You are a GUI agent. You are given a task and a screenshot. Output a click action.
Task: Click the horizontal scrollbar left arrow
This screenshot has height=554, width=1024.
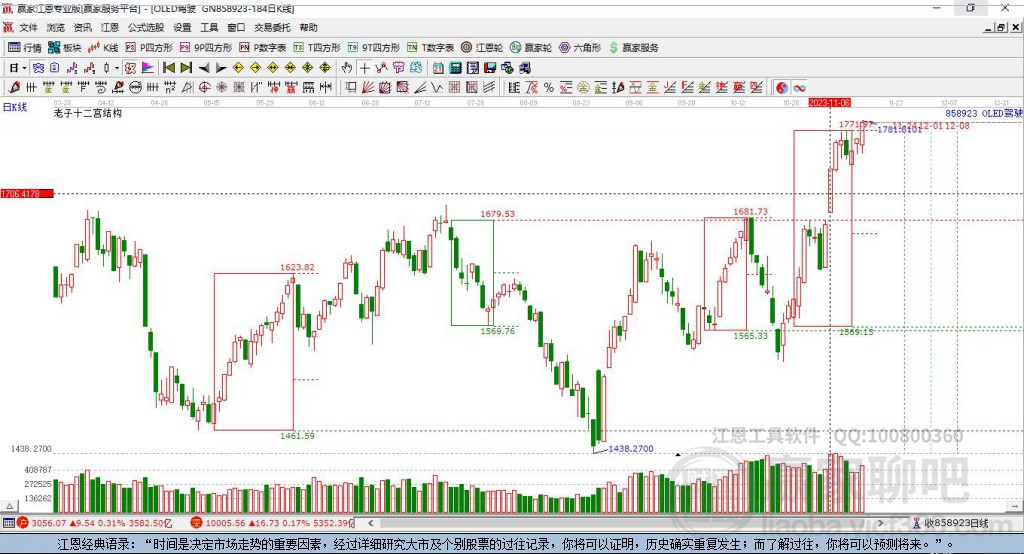[370, 523]
